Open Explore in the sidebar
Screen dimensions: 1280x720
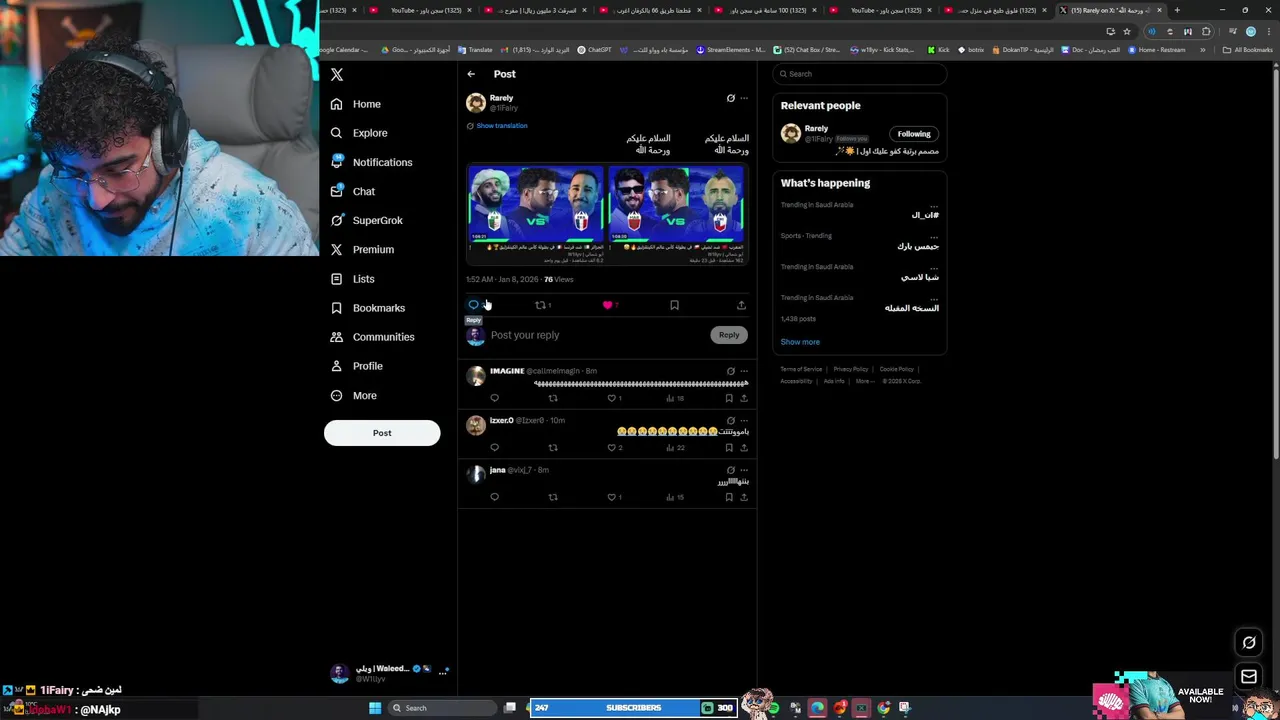358,133
